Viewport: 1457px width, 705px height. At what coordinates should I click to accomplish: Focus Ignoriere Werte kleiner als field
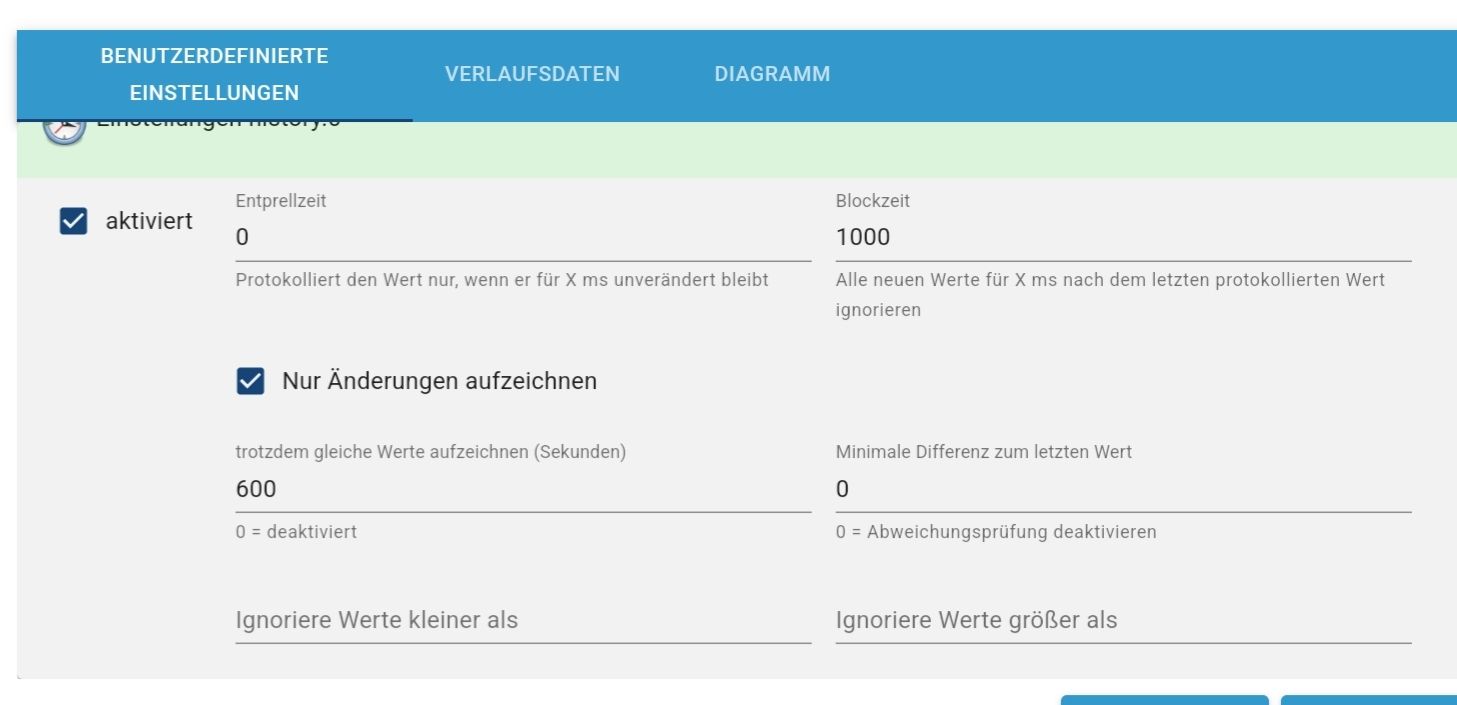click(x=523, y=621)
